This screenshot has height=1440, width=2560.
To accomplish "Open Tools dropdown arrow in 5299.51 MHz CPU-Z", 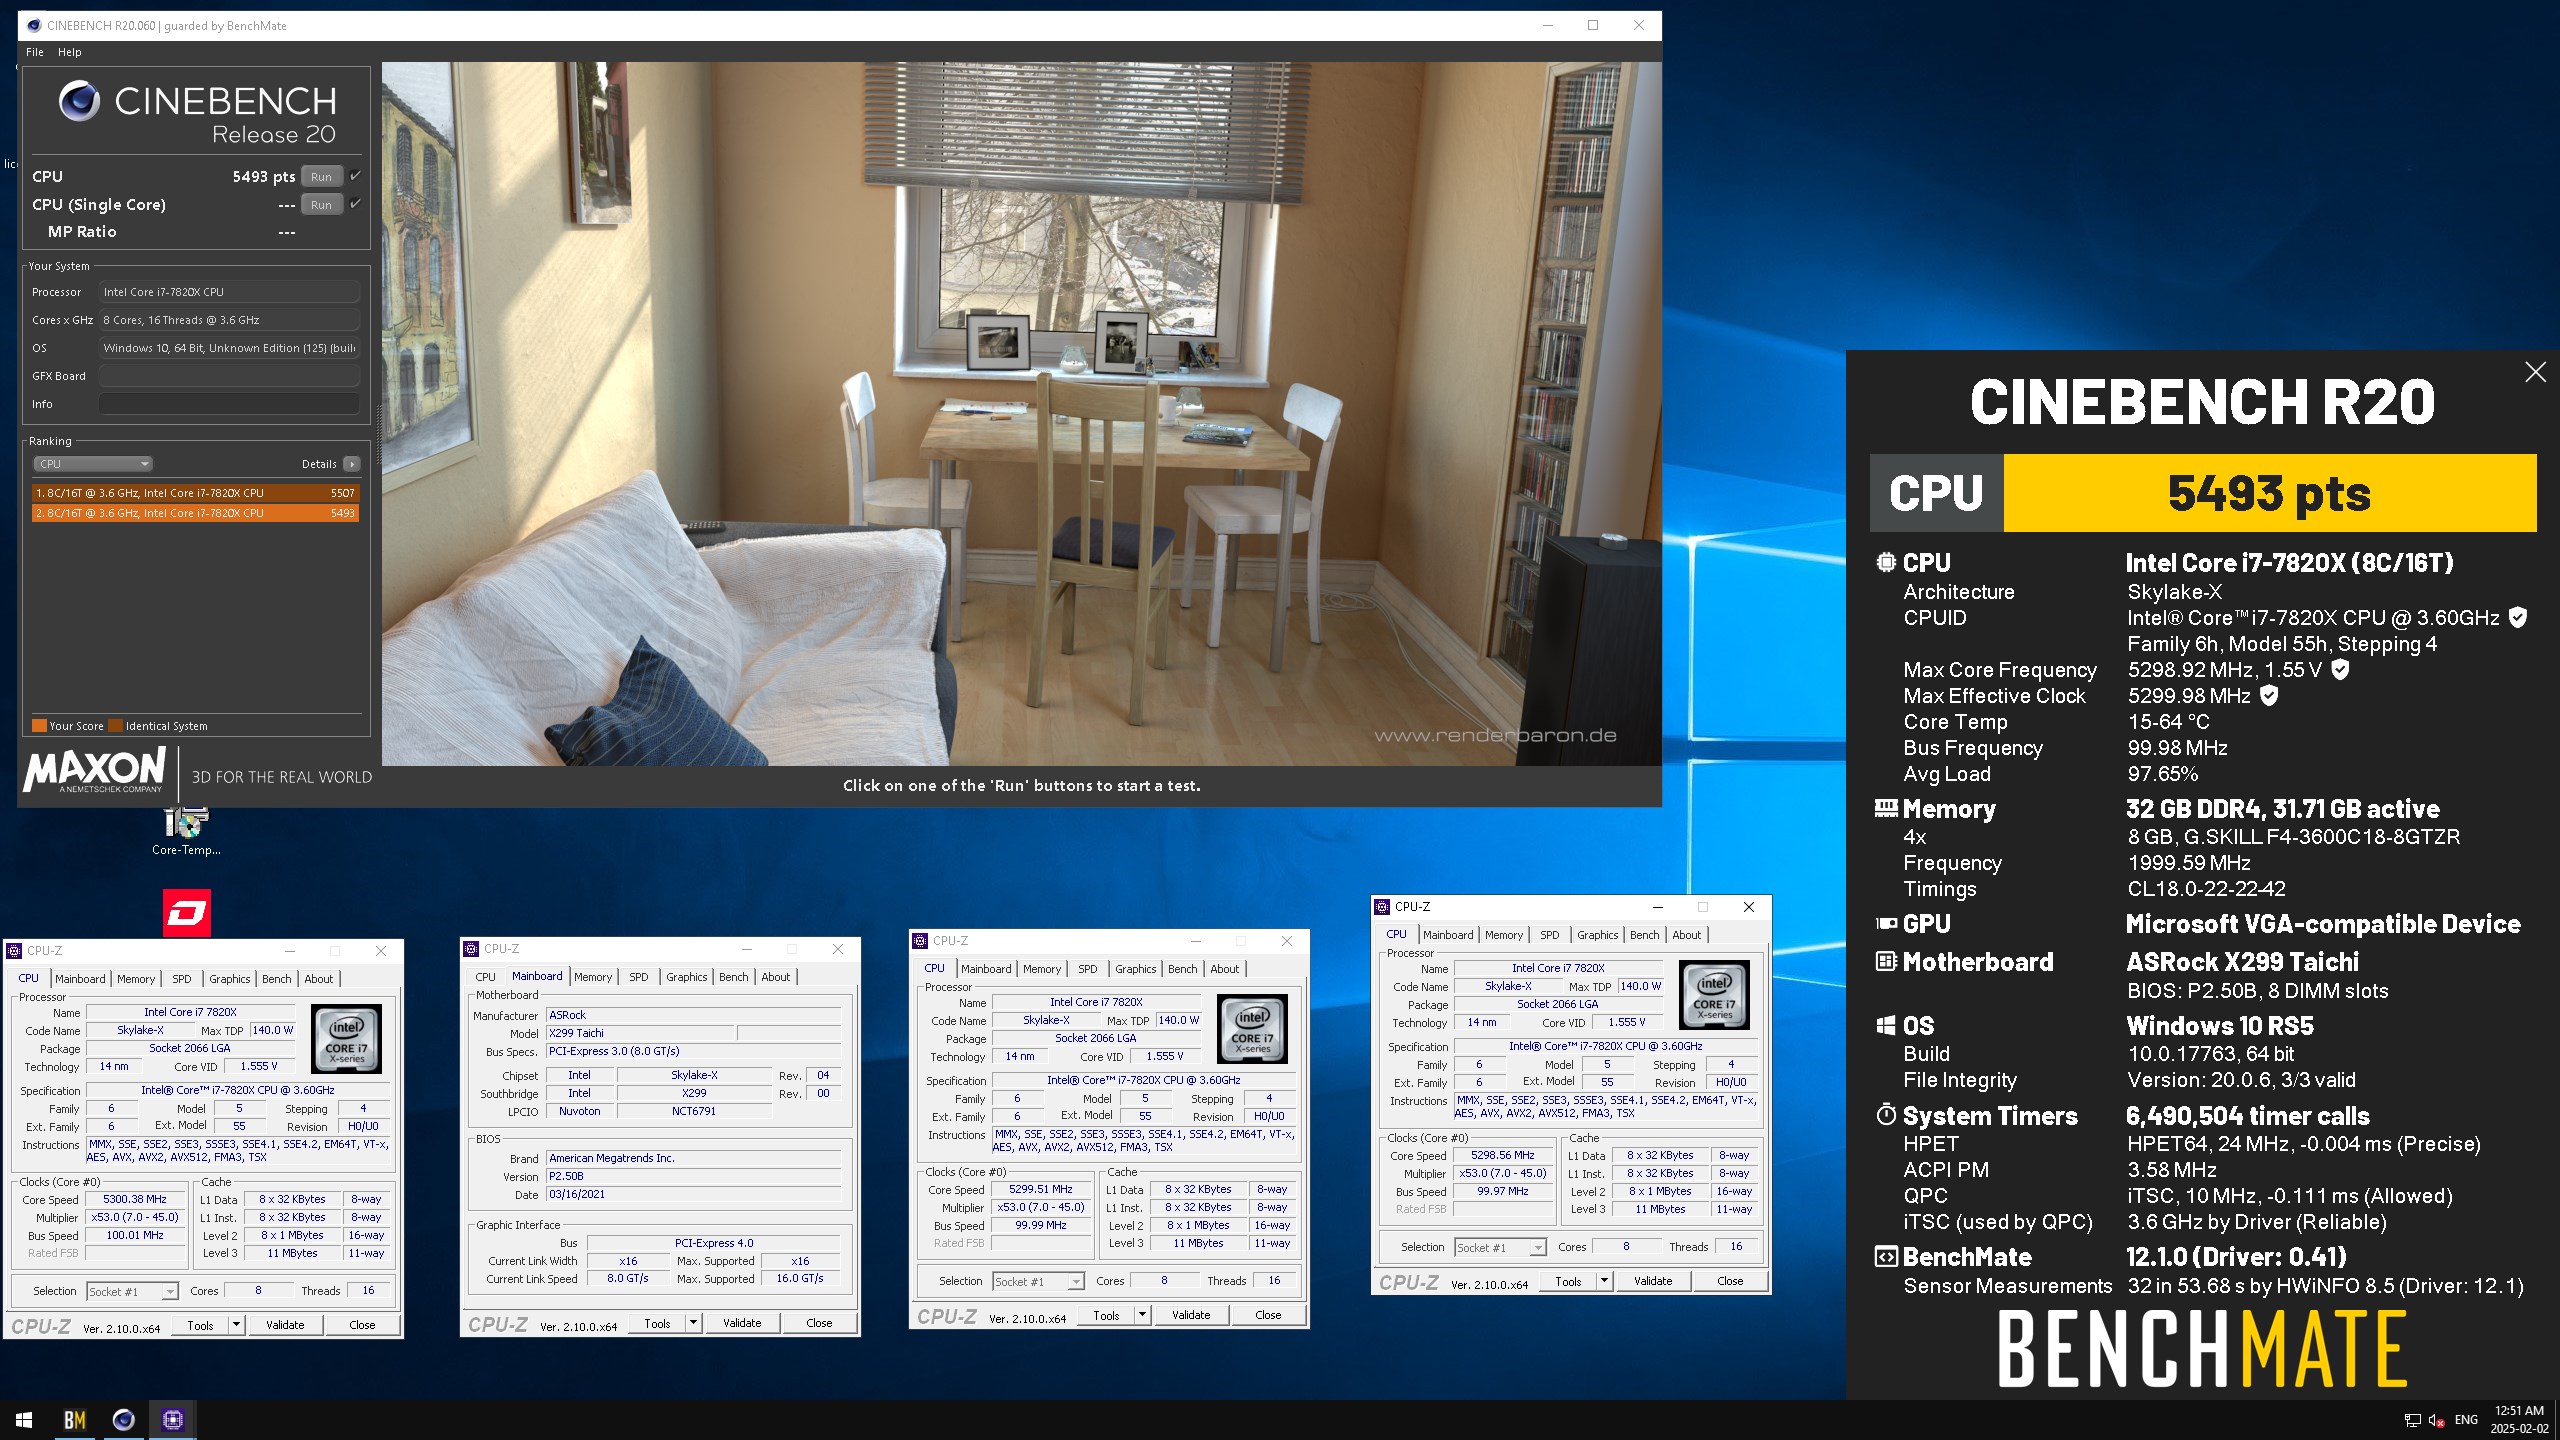I will tap(1142, 1315).
